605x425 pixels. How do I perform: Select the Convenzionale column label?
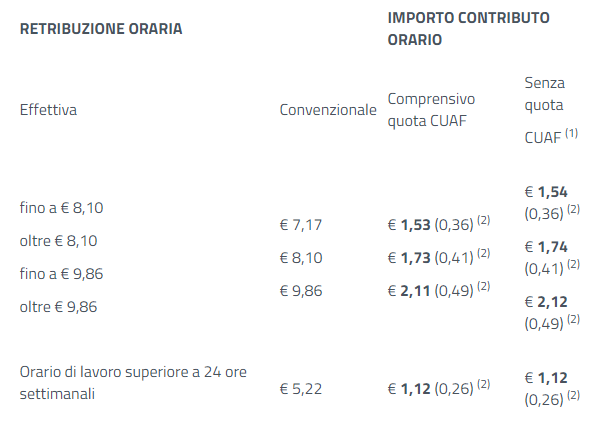[328, 110]
